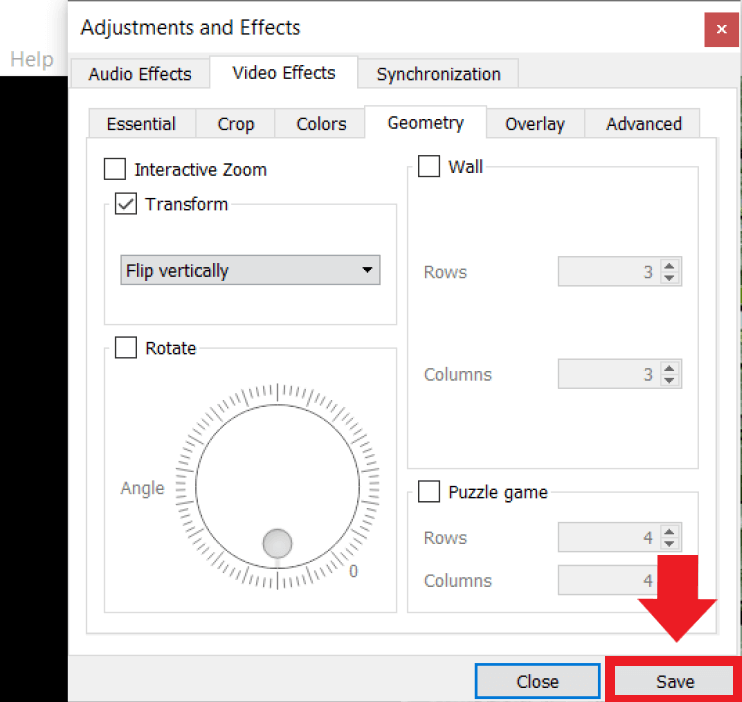Increase Wall Rows with up arrow

coord(670,266)
